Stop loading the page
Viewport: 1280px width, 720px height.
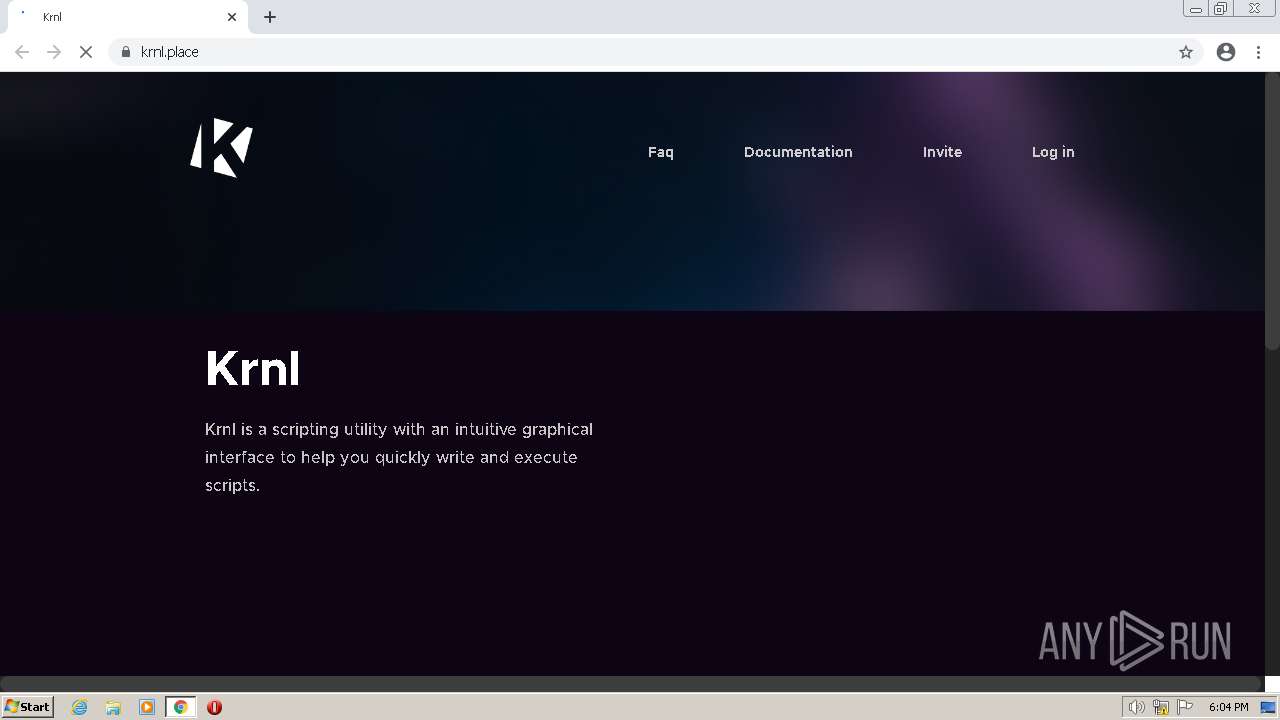[86, 52]
